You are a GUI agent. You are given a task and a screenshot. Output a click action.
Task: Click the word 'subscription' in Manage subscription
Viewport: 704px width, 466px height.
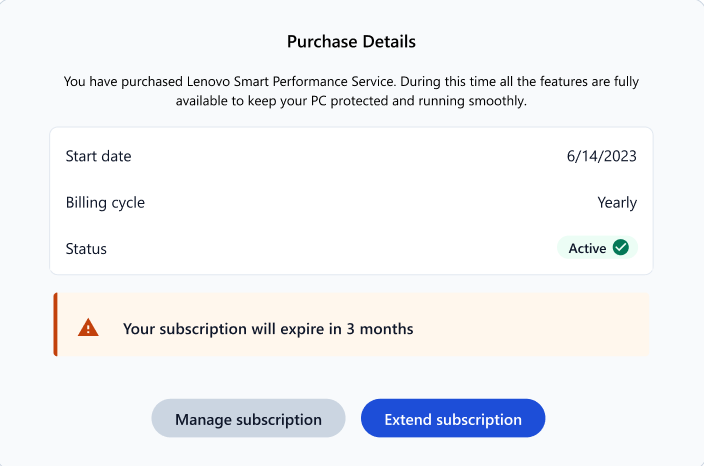[279, 420]
